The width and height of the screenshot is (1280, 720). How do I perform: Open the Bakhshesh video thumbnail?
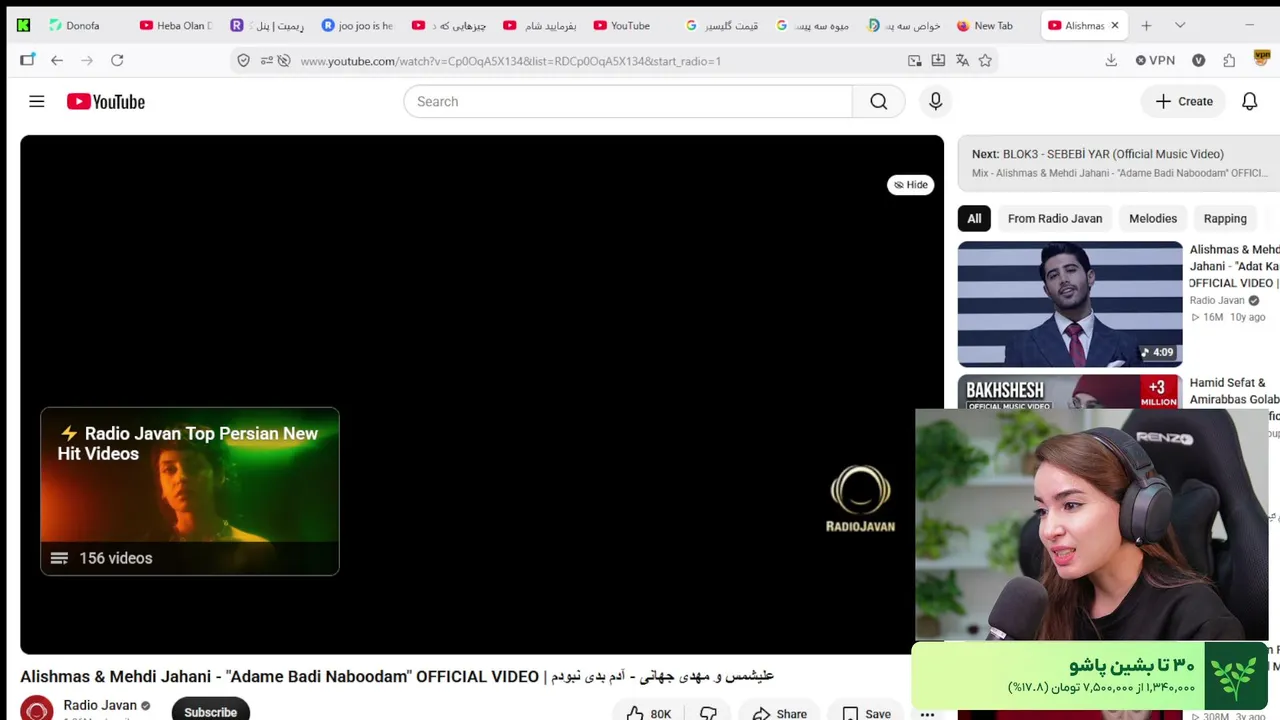click(x=1070, y=392)
